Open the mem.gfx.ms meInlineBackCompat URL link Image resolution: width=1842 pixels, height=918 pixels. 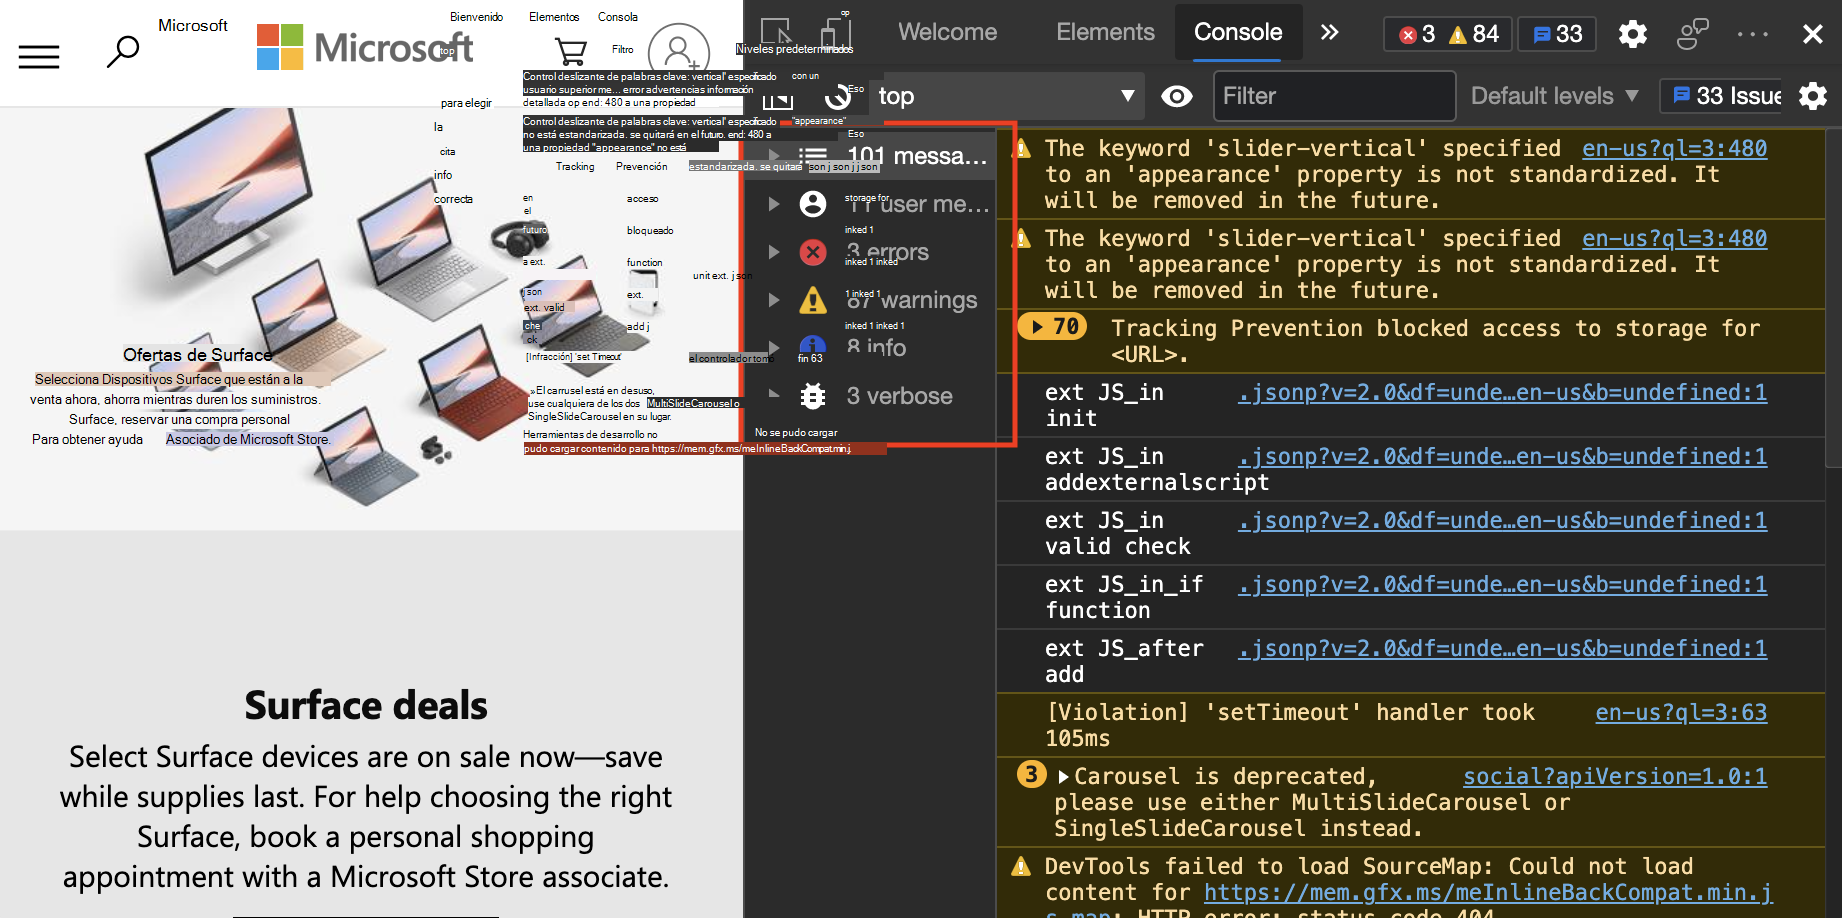click(1488, 893)
